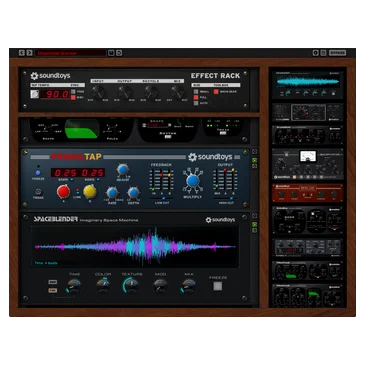The image size is (365, 365).
Task: Open the preset name display
Action: 70,53
